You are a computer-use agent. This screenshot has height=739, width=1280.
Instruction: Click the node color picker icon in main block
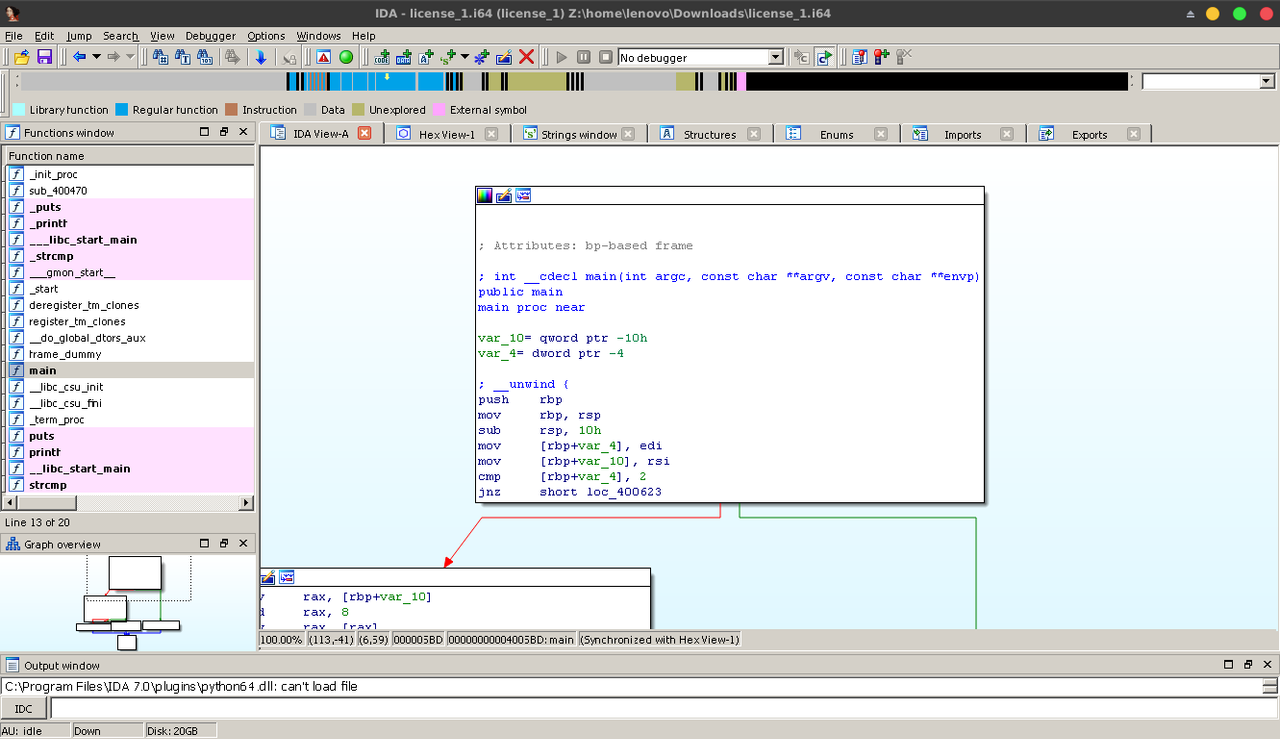(x=485, y=196)
